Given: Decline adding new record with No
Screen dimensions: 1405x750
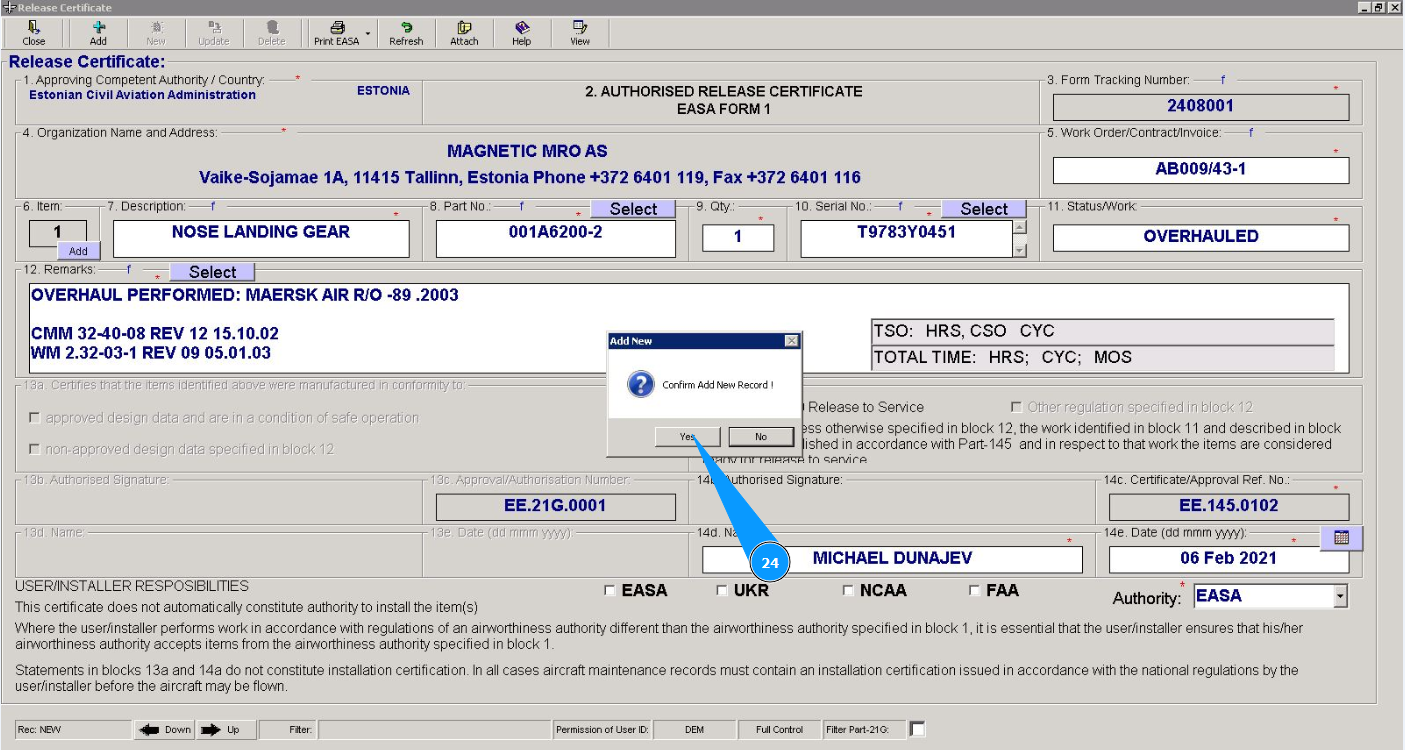Looking at the screenshot, I should [x=761, y=437].
